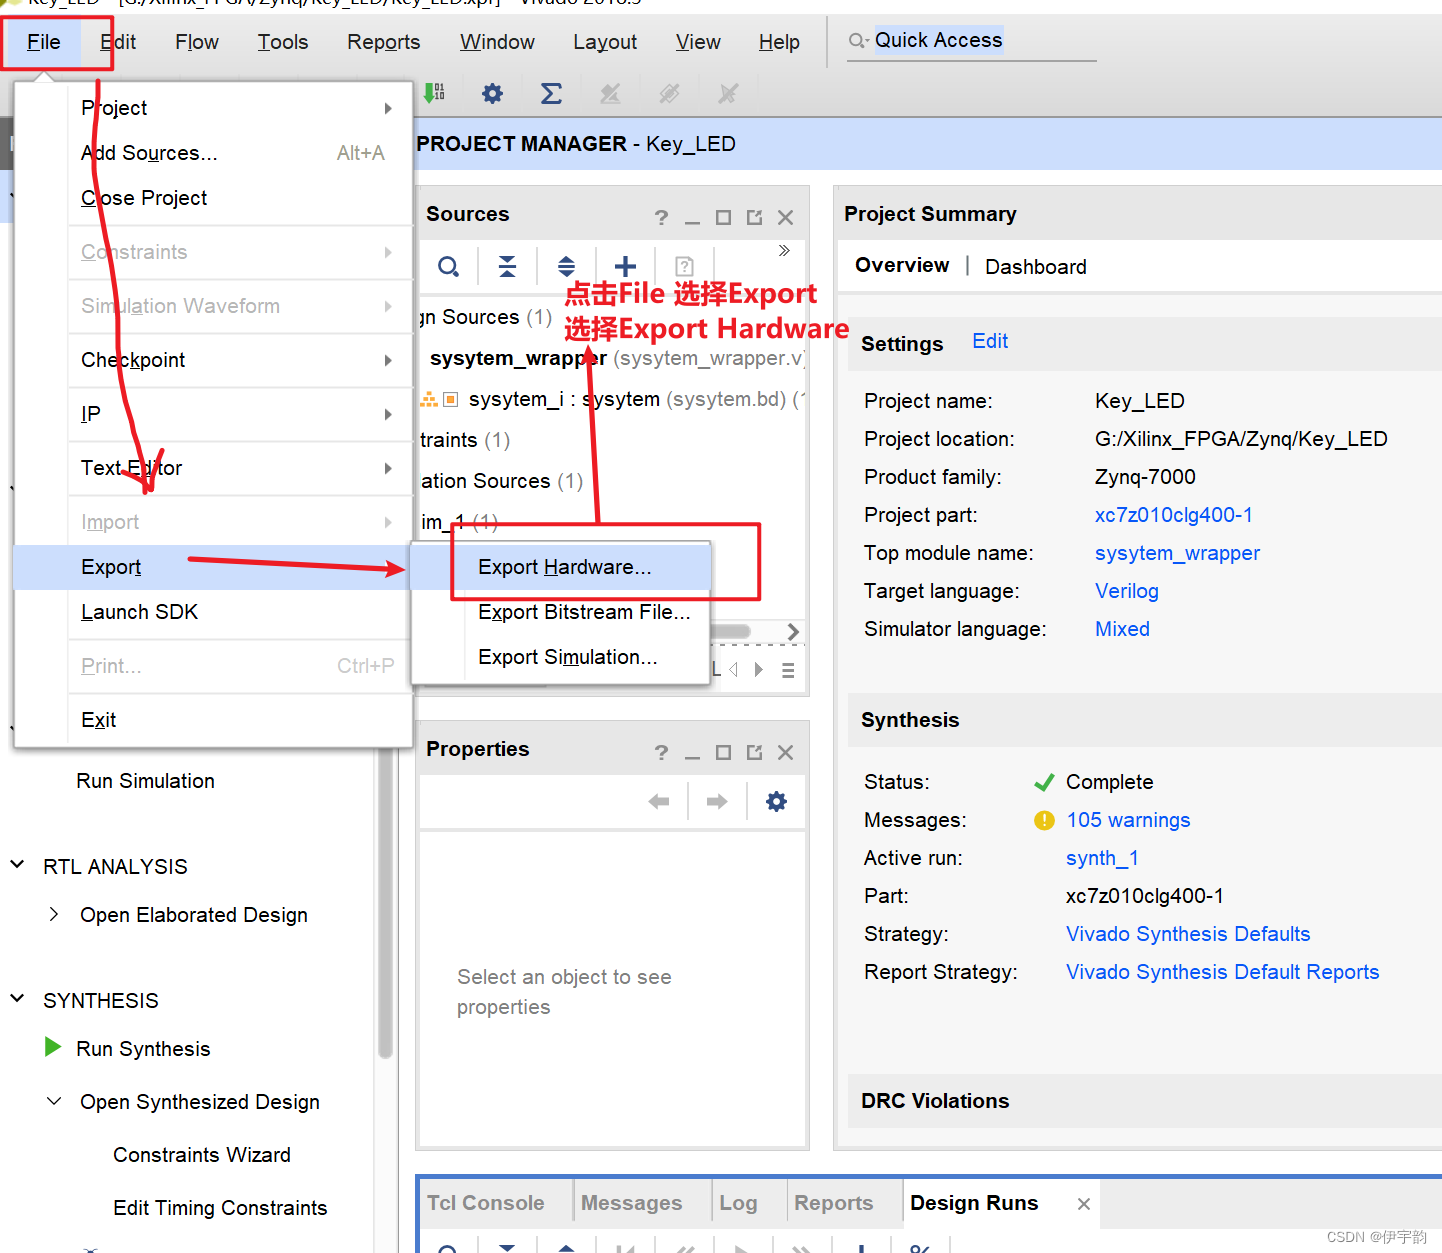Collapse Open Synthesized Design
The image size is (1442, 1253).
(54, 1101)
